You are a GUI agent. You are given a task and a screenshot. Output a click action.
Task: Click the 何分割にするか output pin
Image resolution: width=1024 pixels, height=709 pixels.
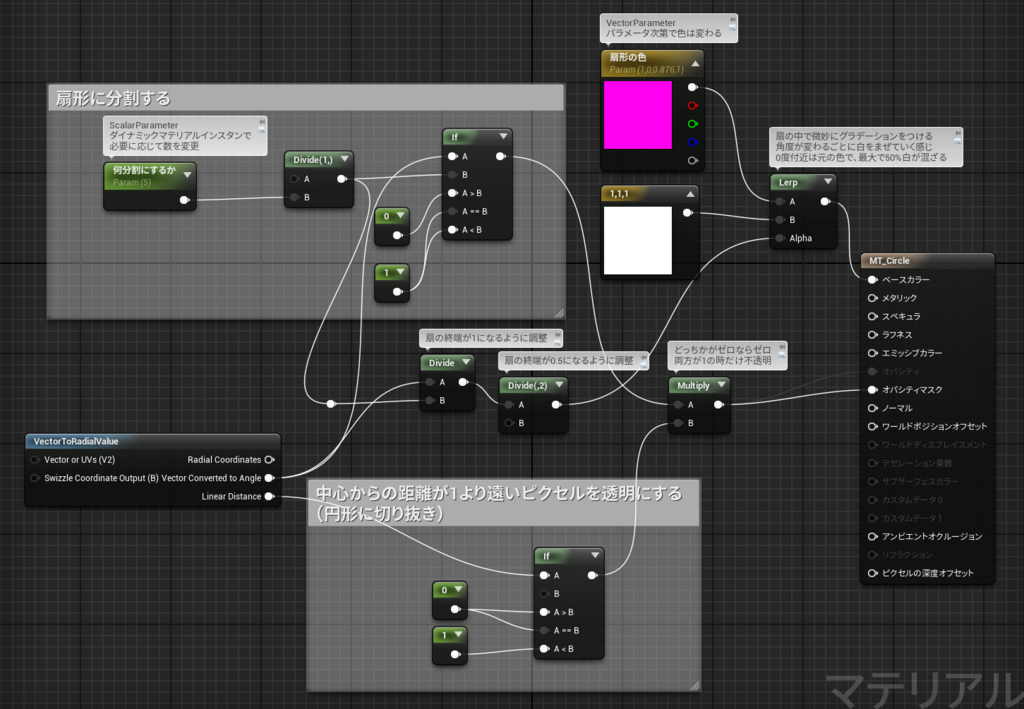(x=184, y=200)
